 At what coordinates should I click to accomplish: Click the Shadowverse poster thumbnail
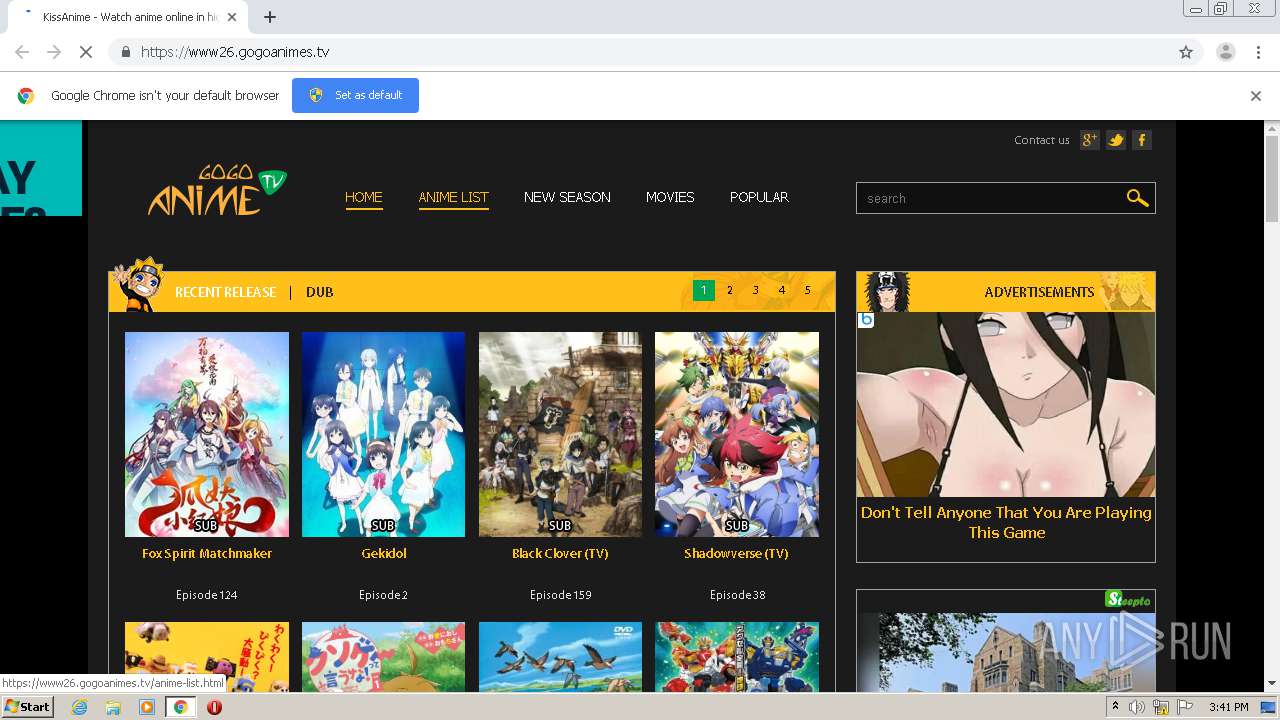point(737,434)
